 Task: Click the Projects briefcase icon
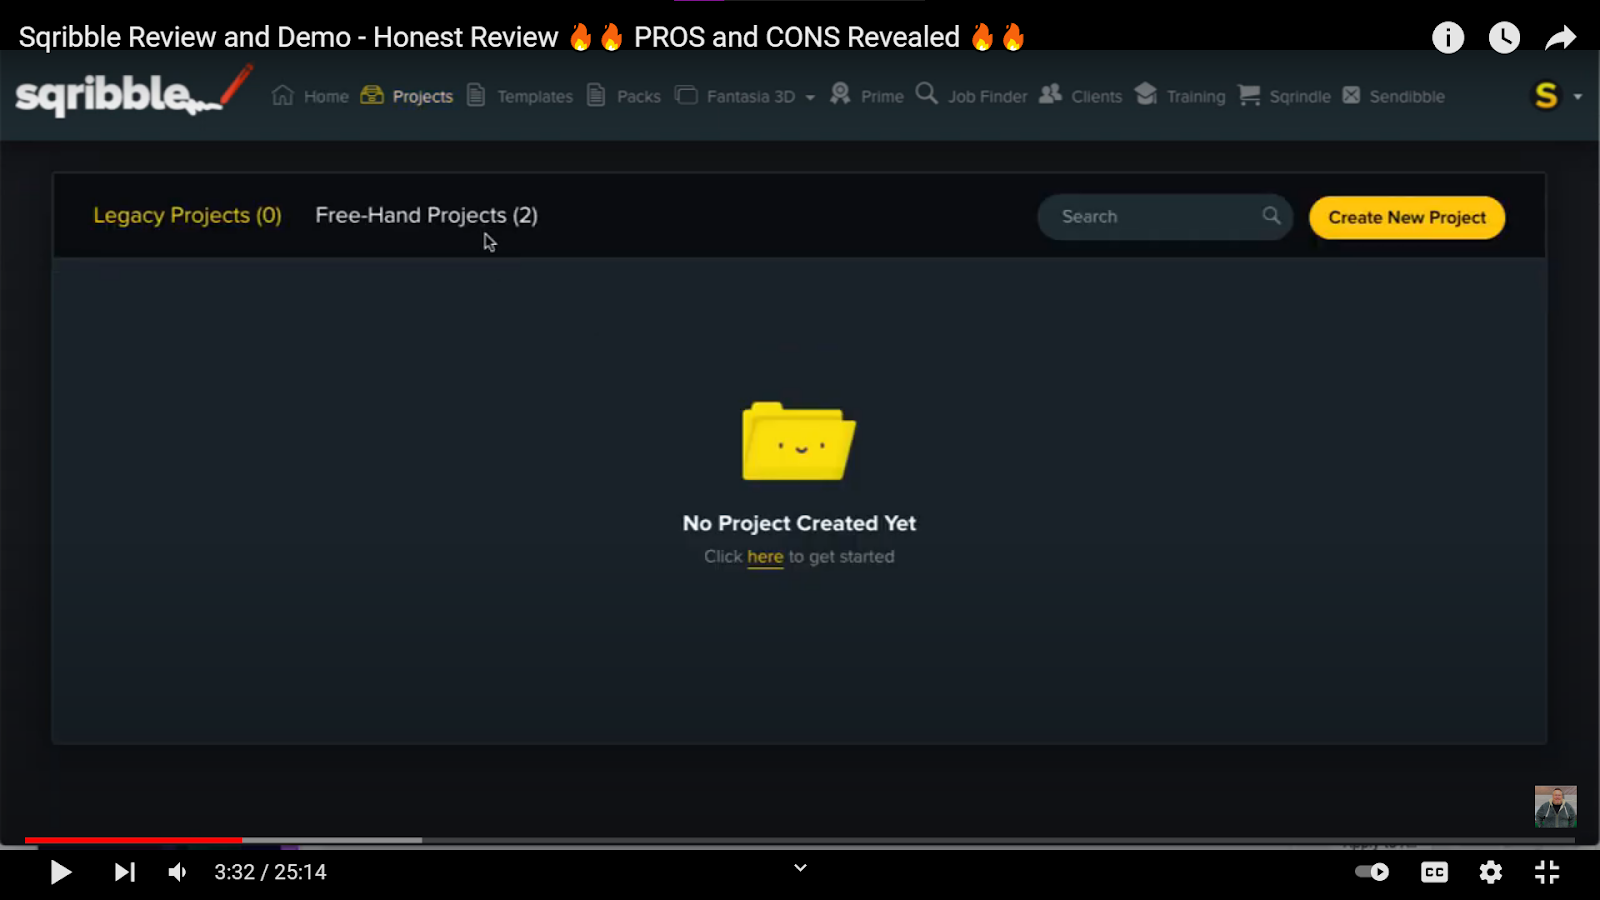[372, 95]
